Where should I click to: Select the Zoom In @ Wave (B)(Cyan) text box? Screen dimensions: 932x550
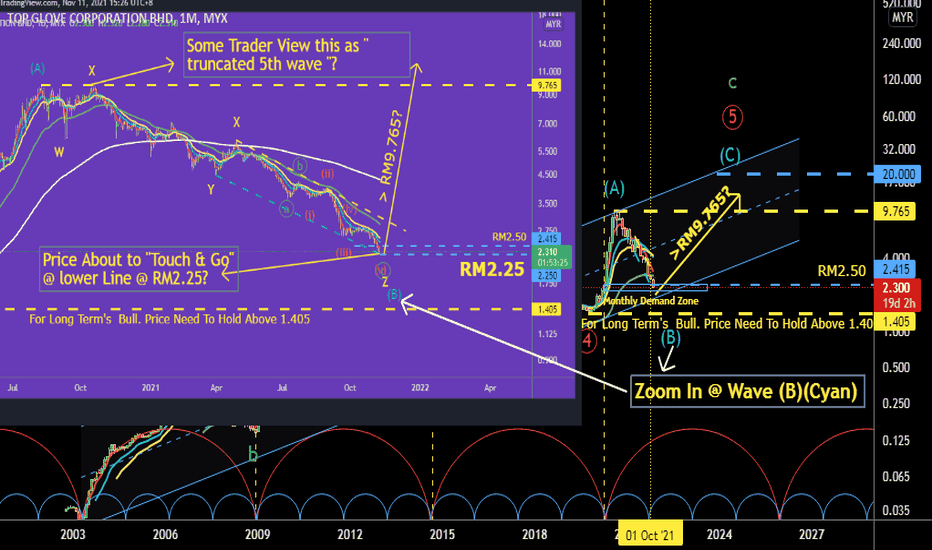pyautogui.click(x=747, y=391)
